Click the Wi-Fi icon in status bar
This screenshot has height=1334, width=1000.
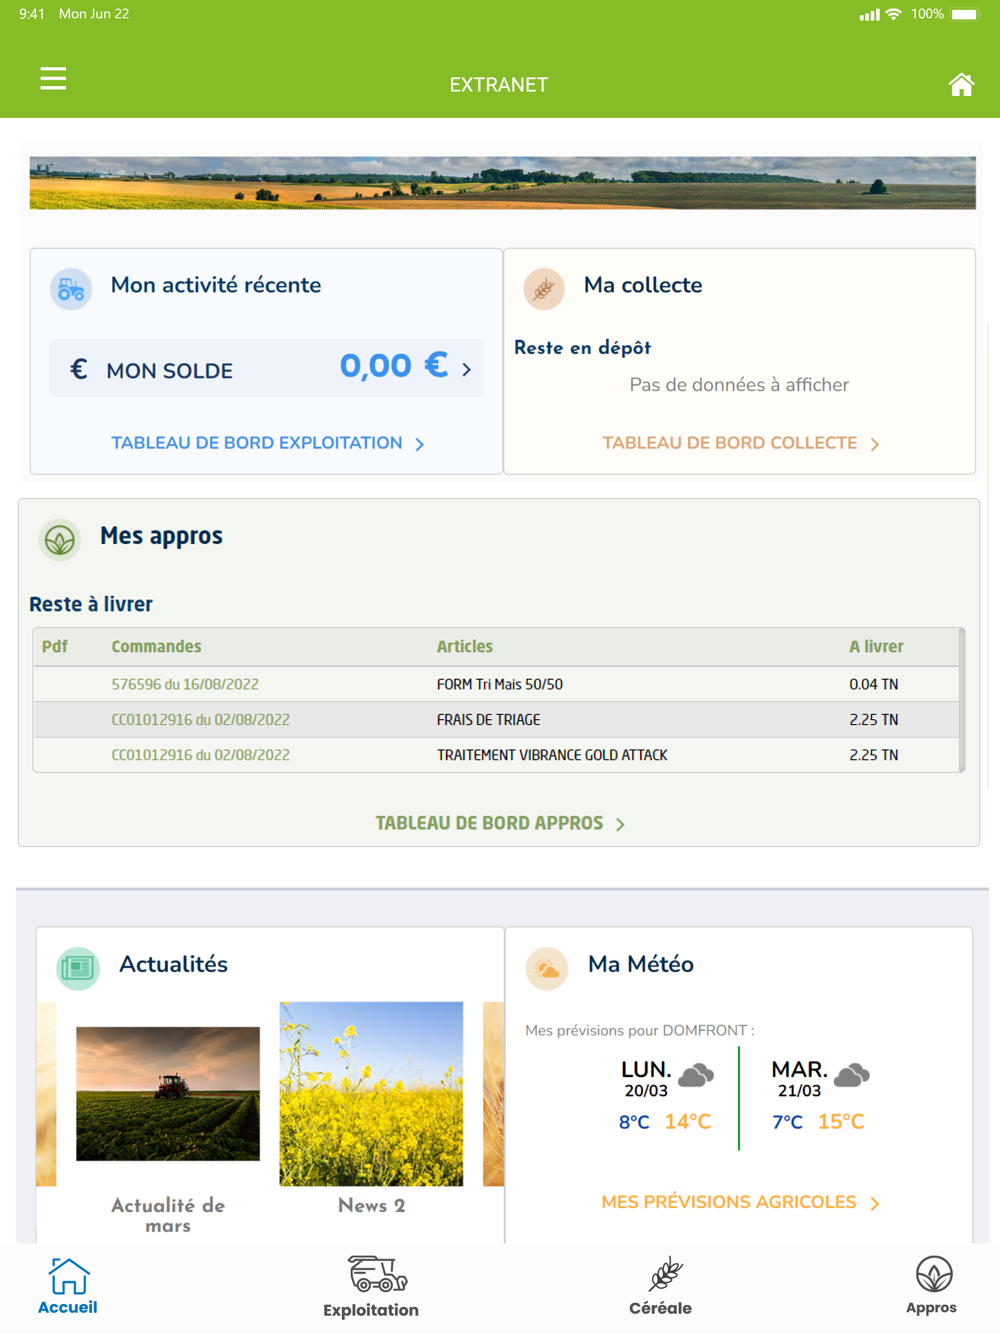pyautogui.click(x=894, y=14)
